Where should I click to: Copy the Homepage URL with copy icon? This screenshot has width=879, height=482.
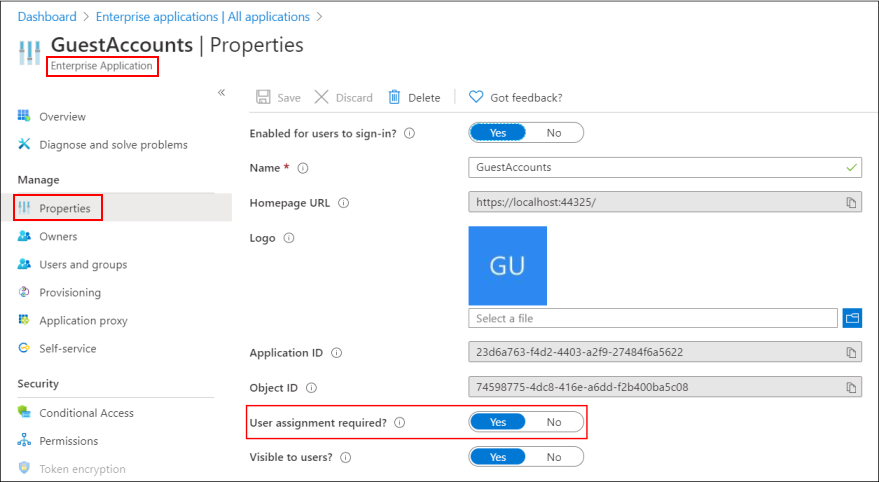click(x=851, y=202)
